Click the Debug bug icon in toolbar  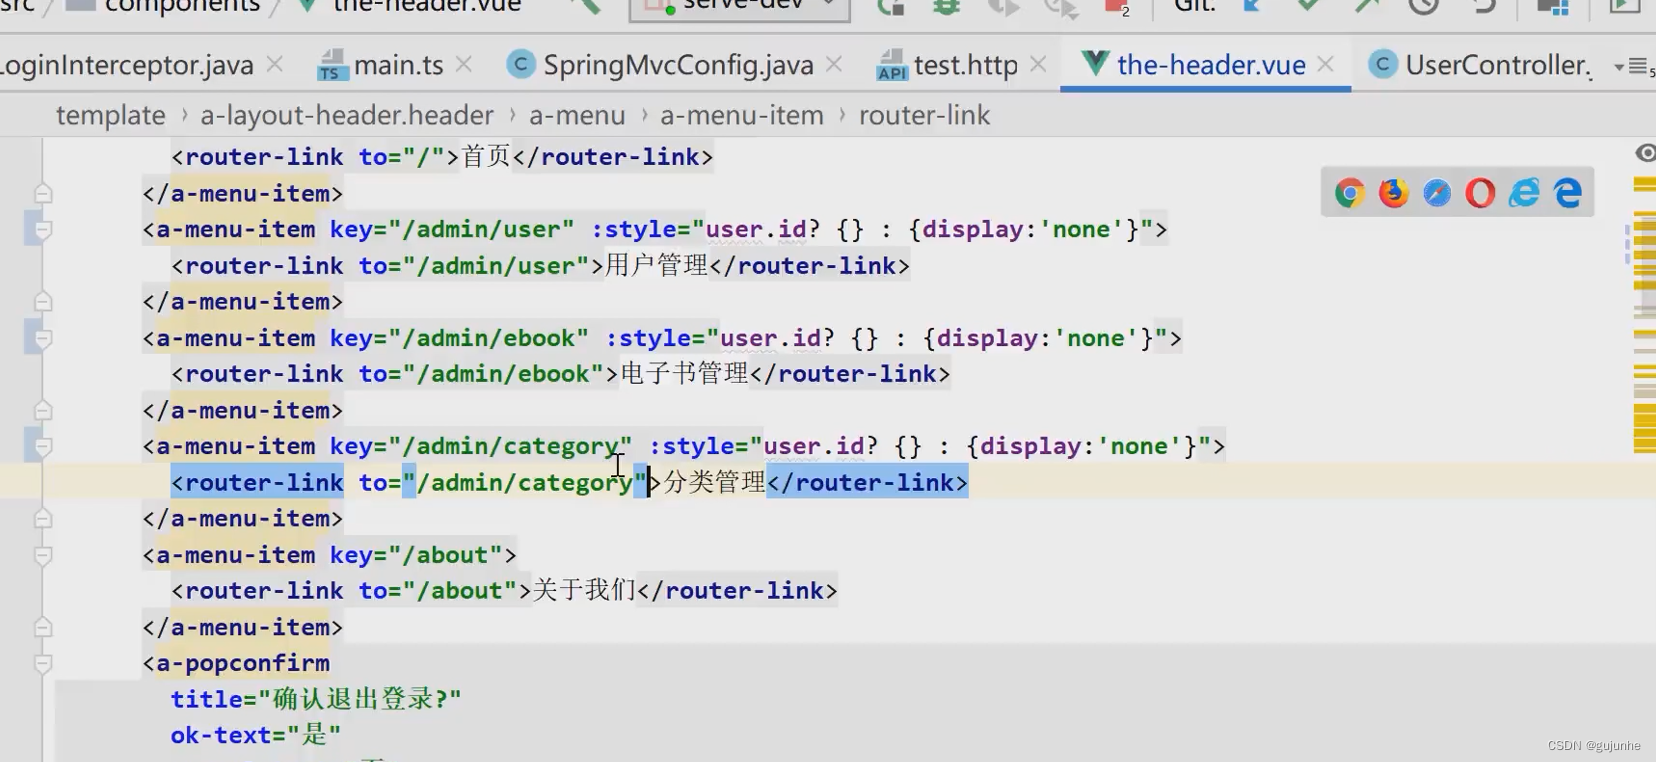pos(946,6)
